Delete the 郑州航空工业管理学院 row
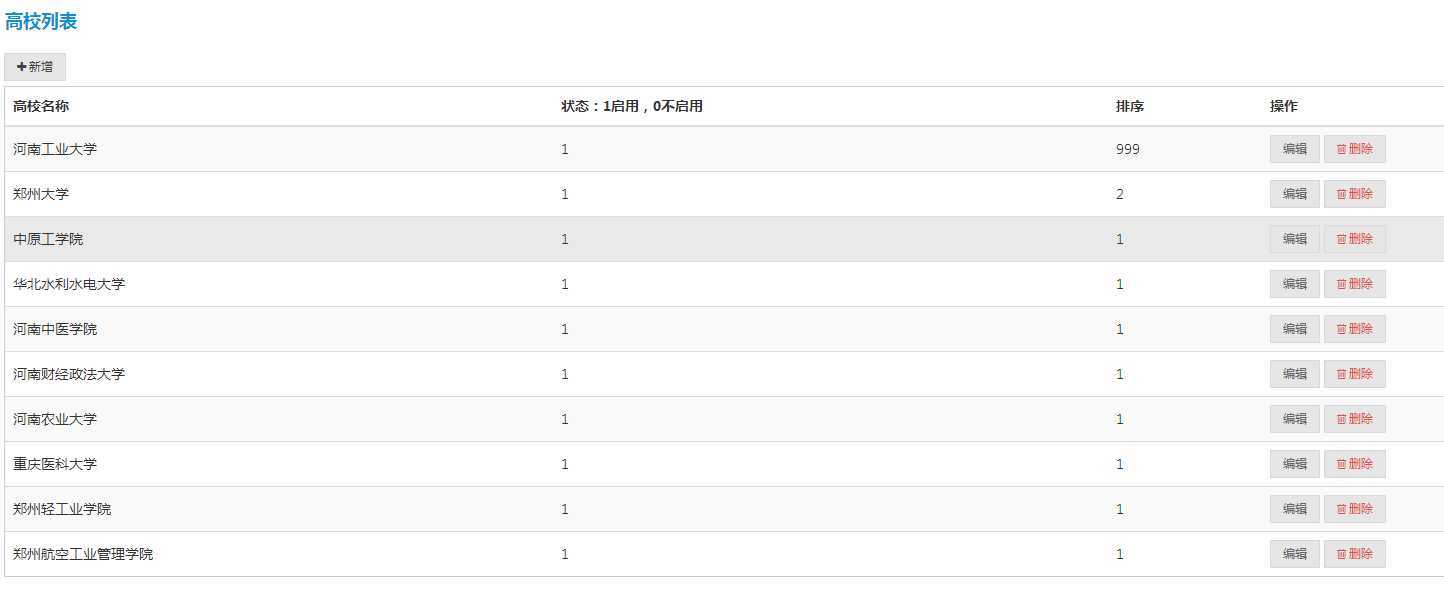This screenshot has height=597, width=1444. [1354, 554]
